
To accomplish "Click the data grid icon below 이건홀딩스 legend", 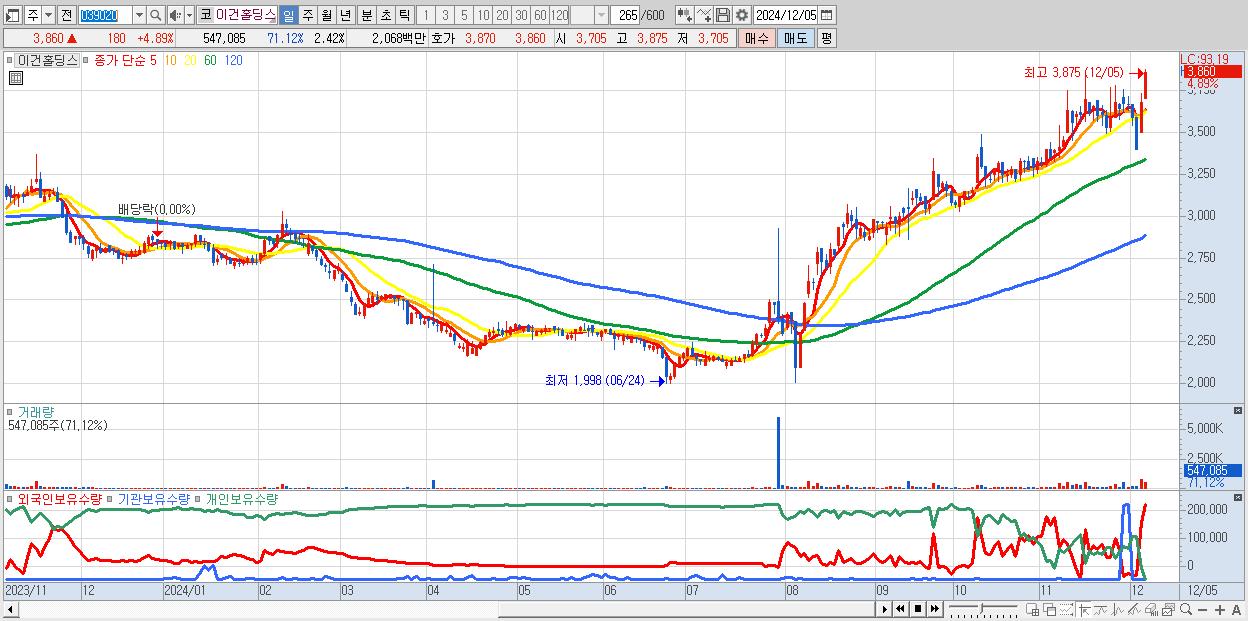I will pos(15,78).
